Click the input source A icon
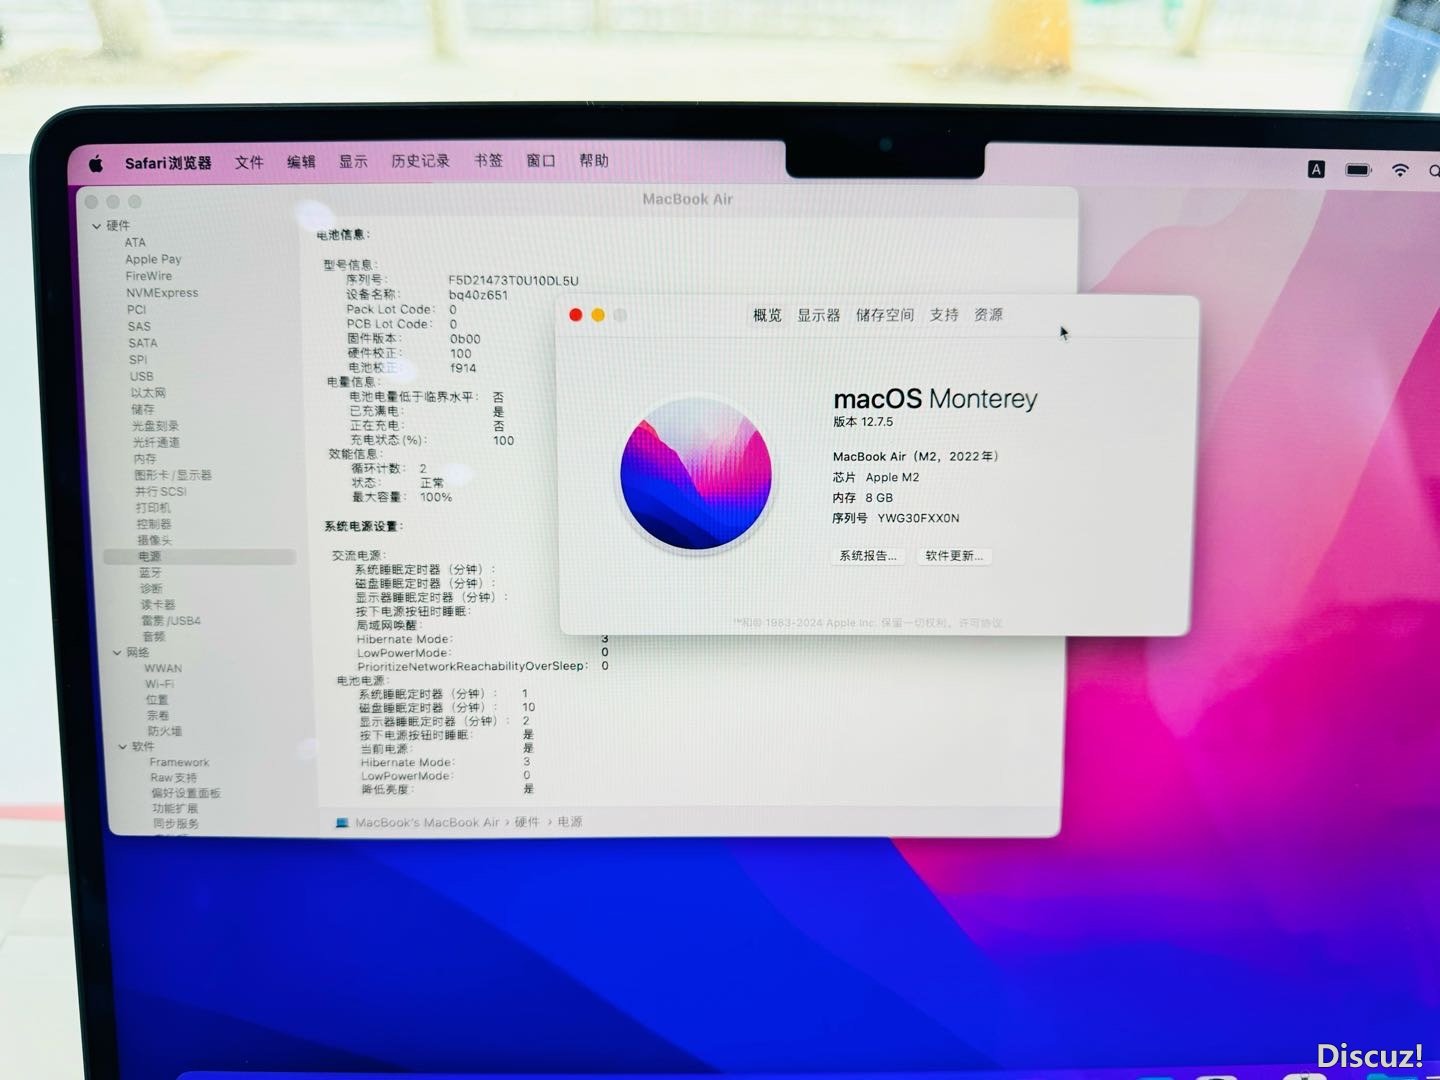 pyautogui.click(x=1317, y=169)
